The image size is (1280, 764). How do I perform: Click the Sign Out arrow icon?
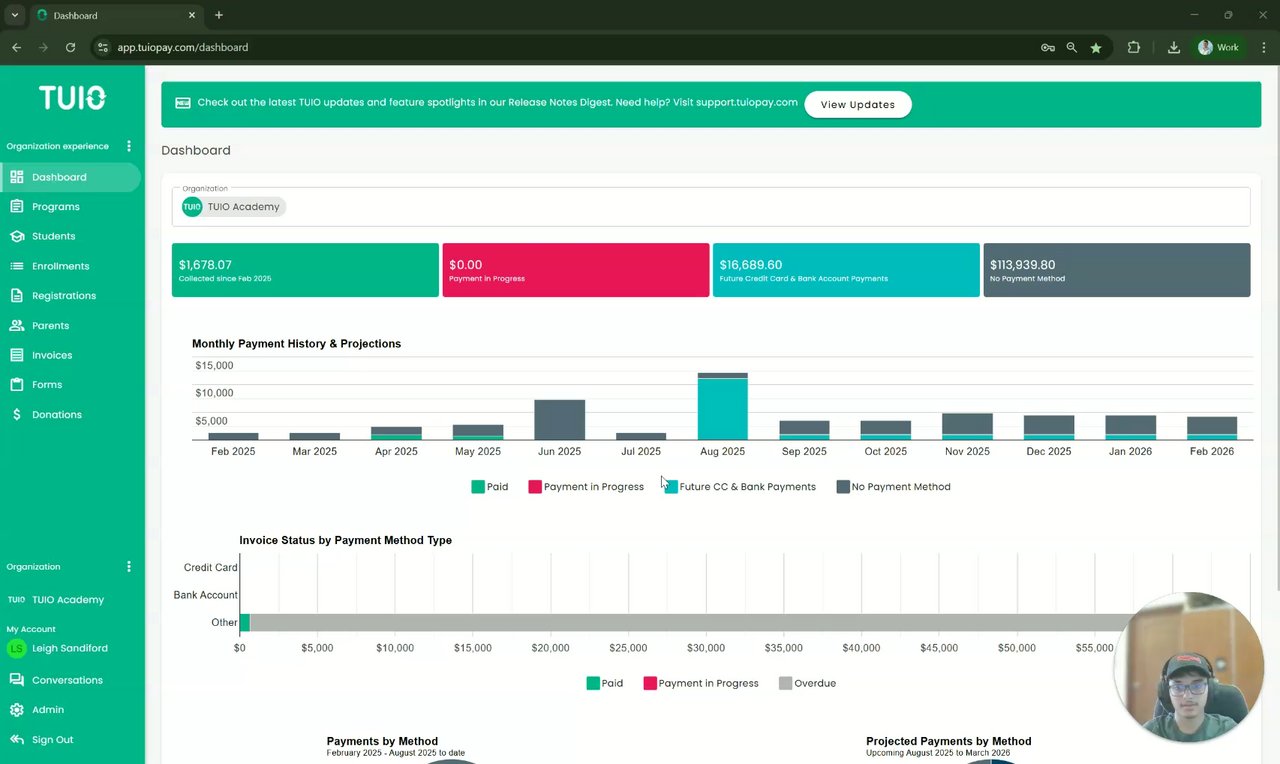[x=16, y=740]
